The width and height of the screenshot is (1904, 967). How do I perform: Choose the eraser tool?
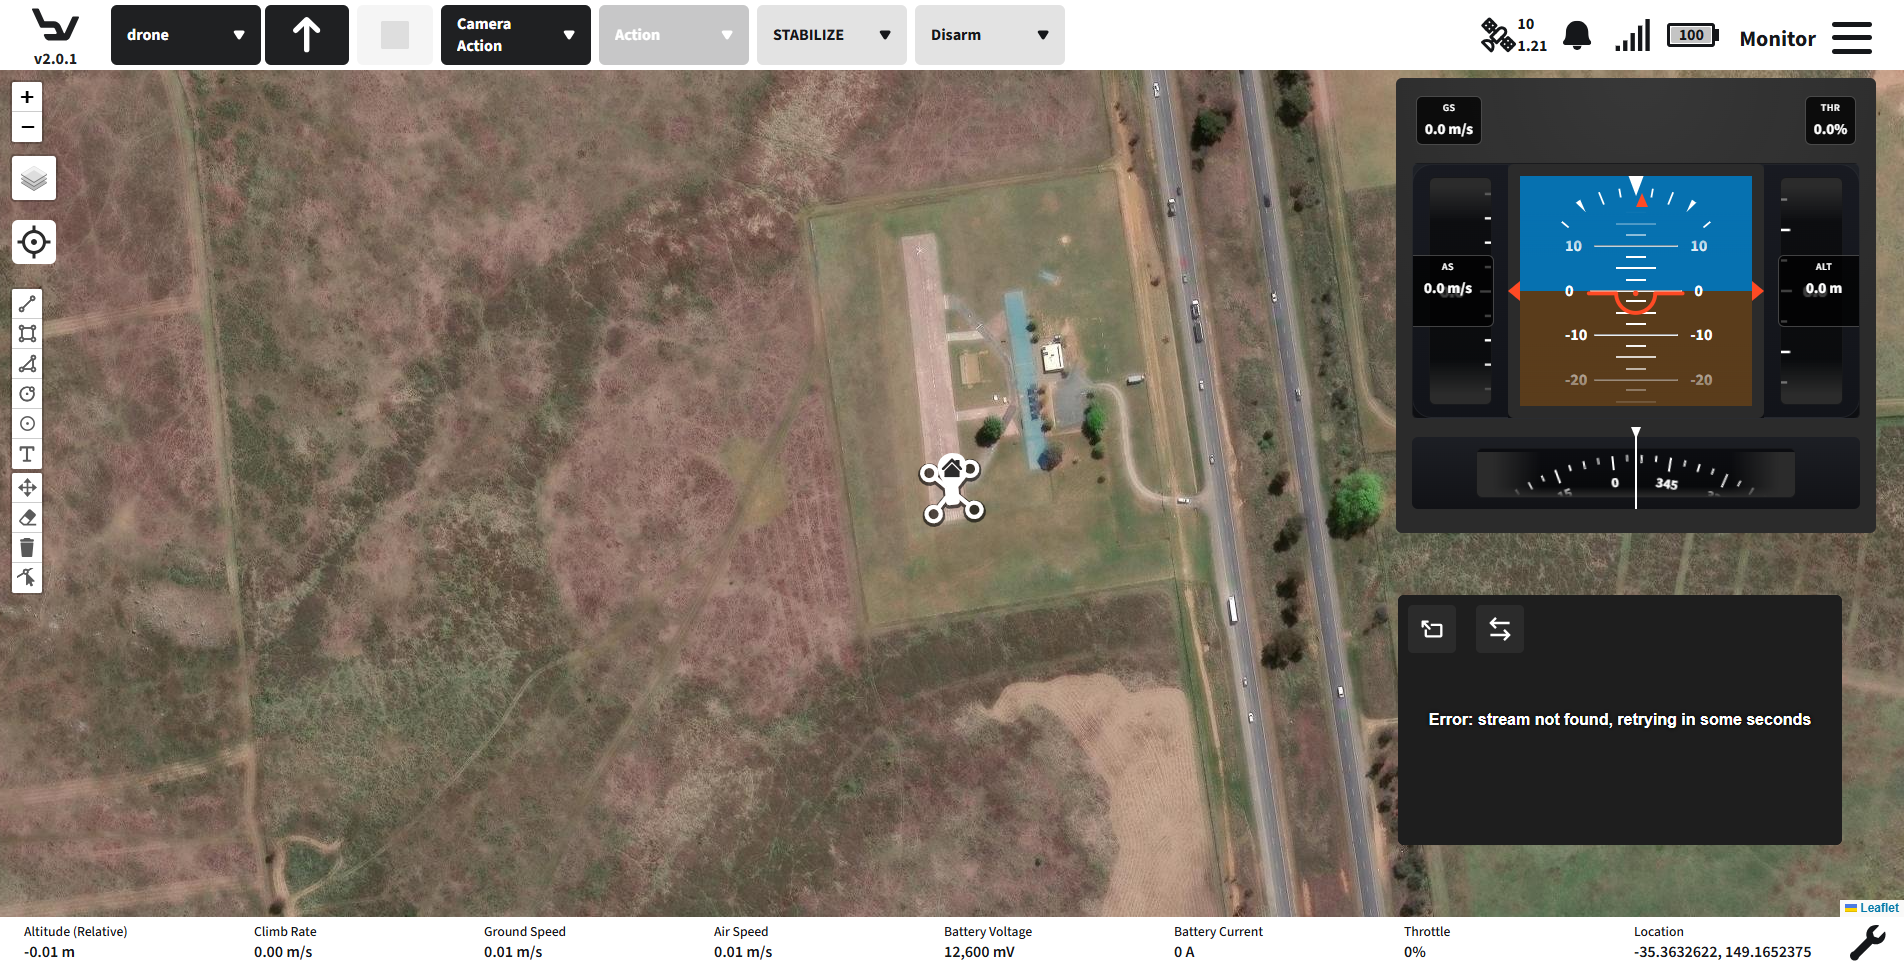(27, 518)
